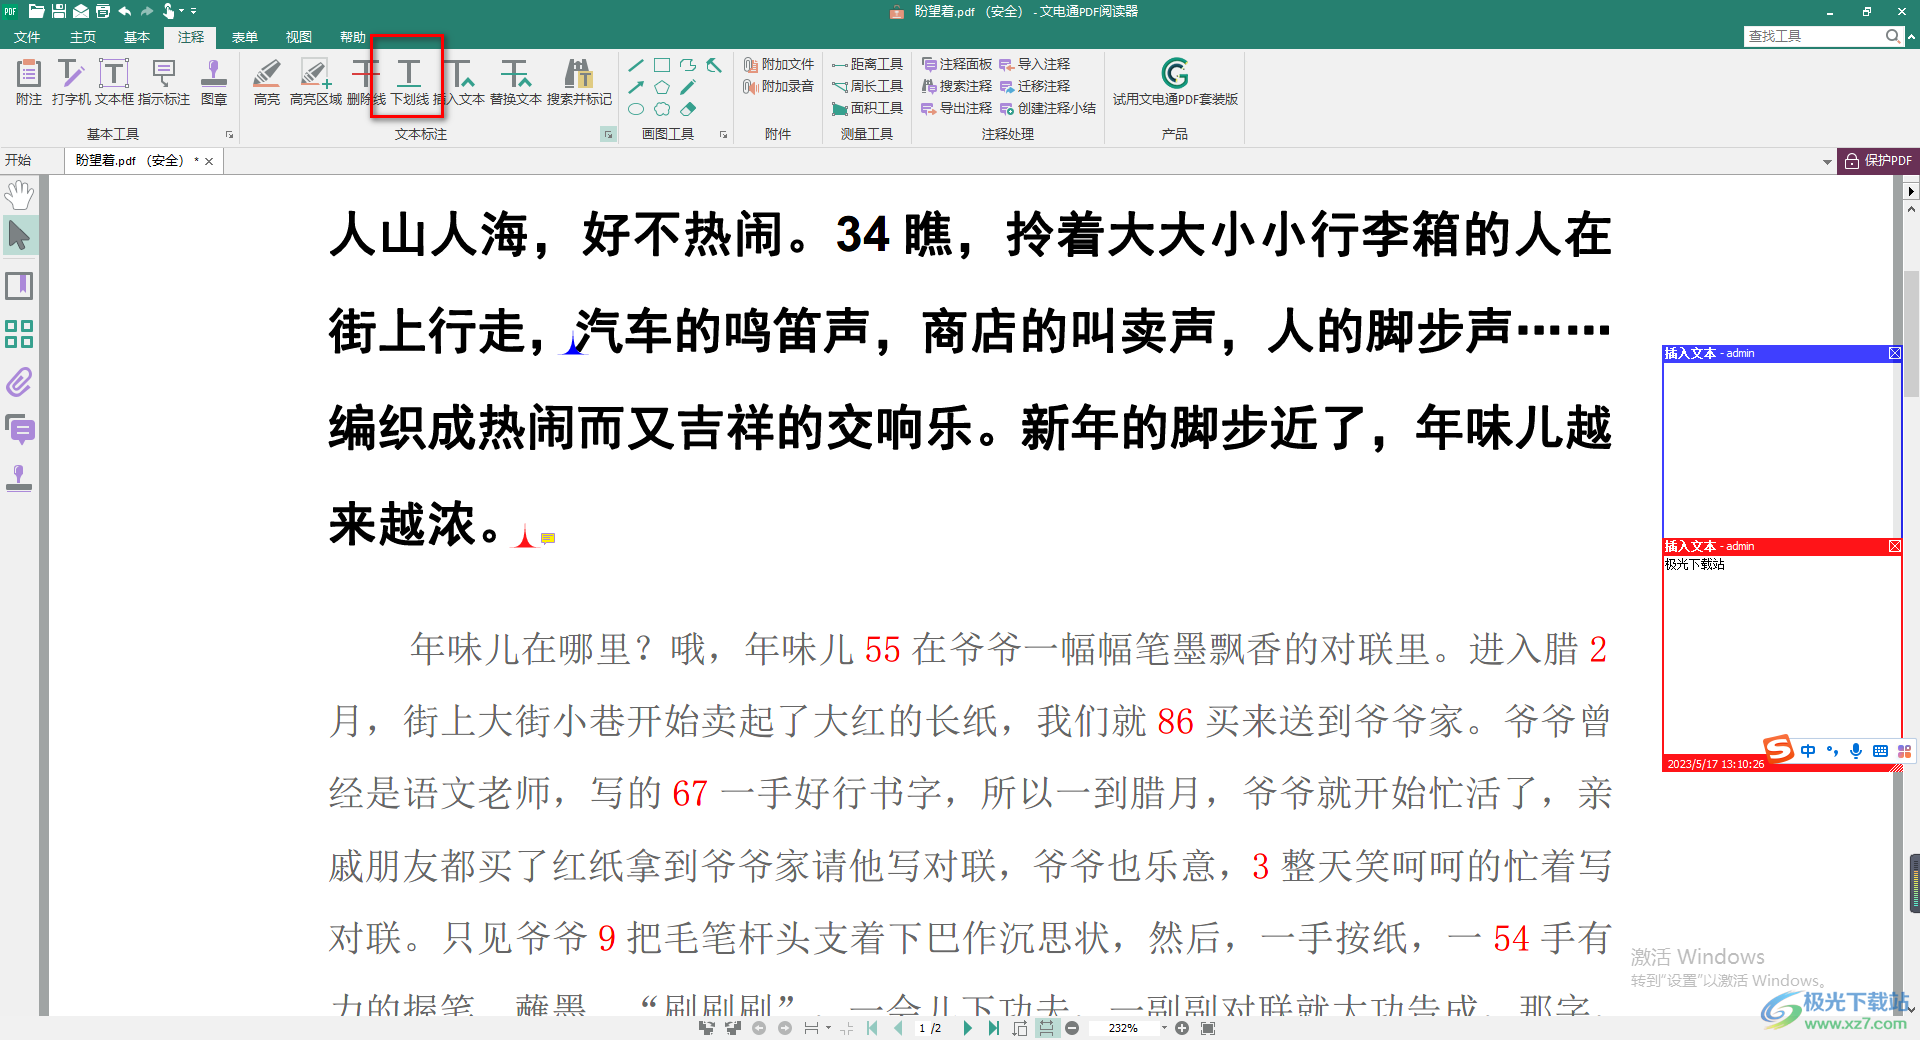Switch to the 视图 ribbon tab
1920x1040 pixels.
click(299, 37)
